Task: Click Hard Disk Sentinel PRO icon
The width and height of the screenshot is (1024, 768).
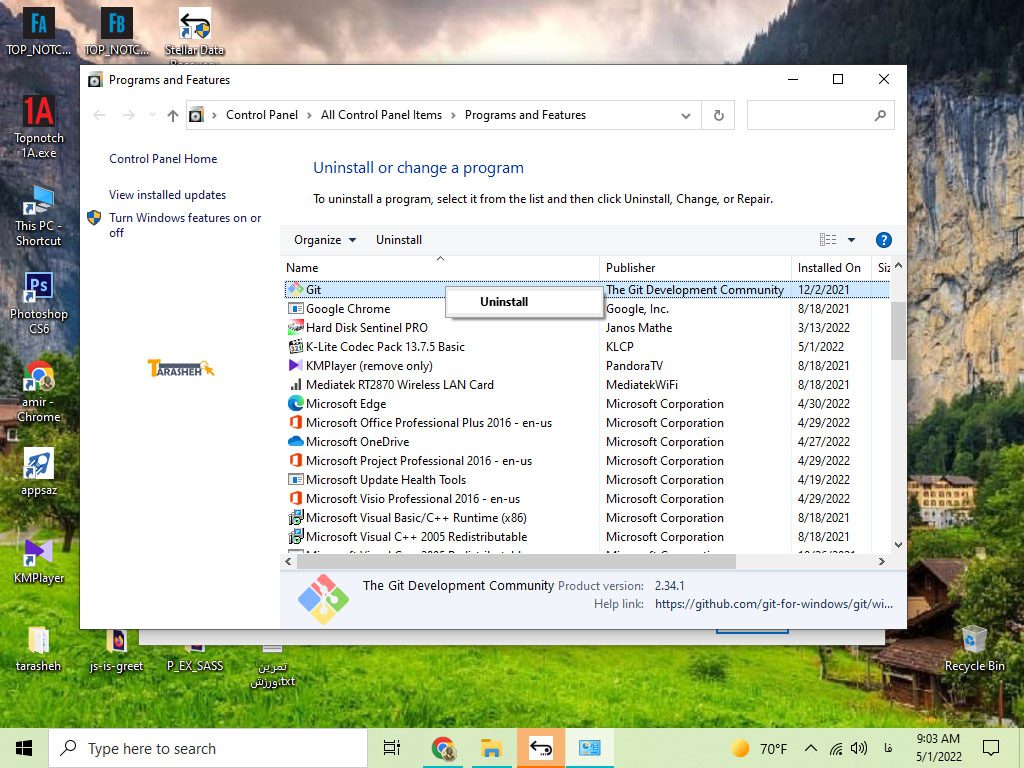Action: pyautogui.click(x=296, y=327)
